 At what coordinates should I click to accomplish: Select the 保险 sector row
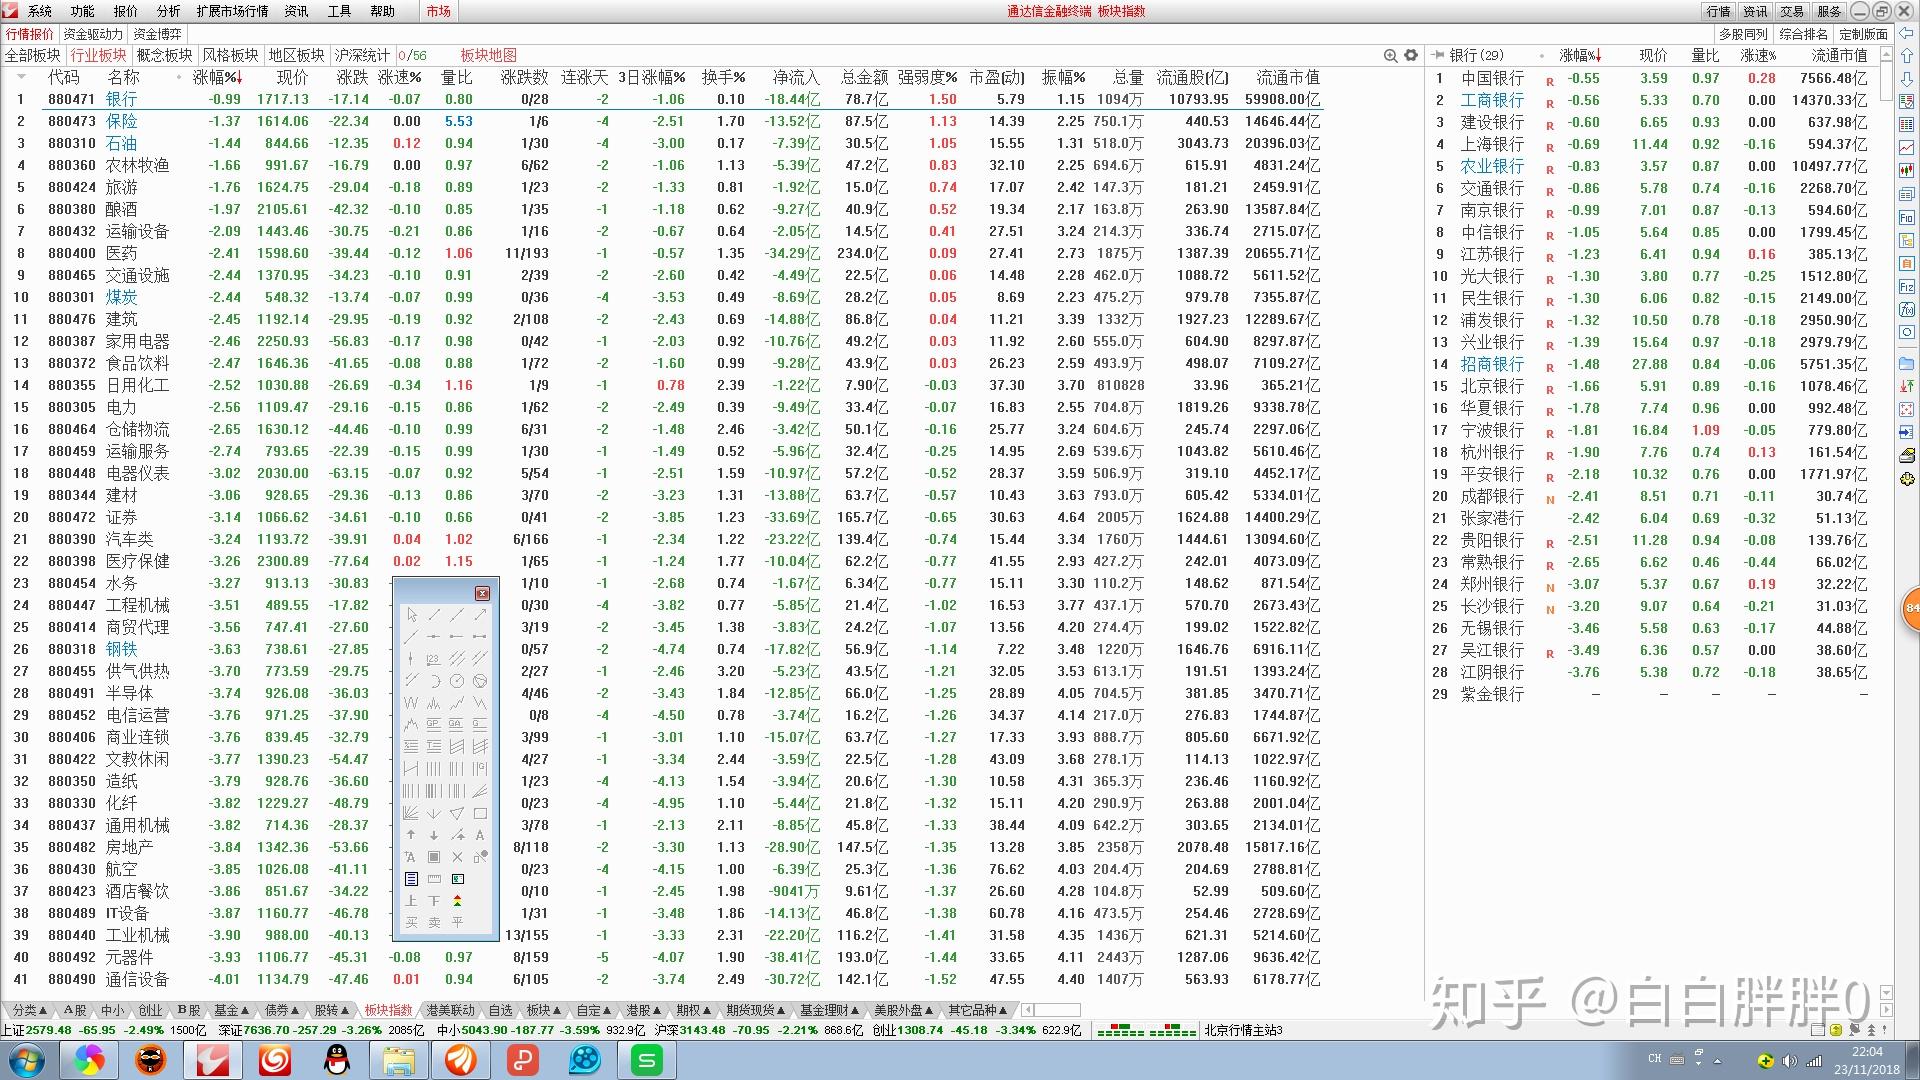click(660, 121)
